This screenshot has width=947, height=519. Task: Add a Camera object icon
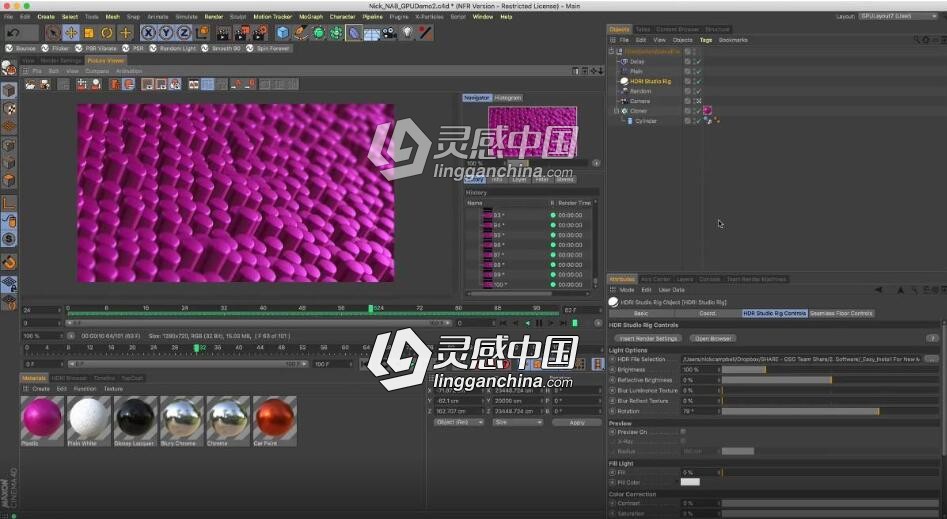[390, 33]
